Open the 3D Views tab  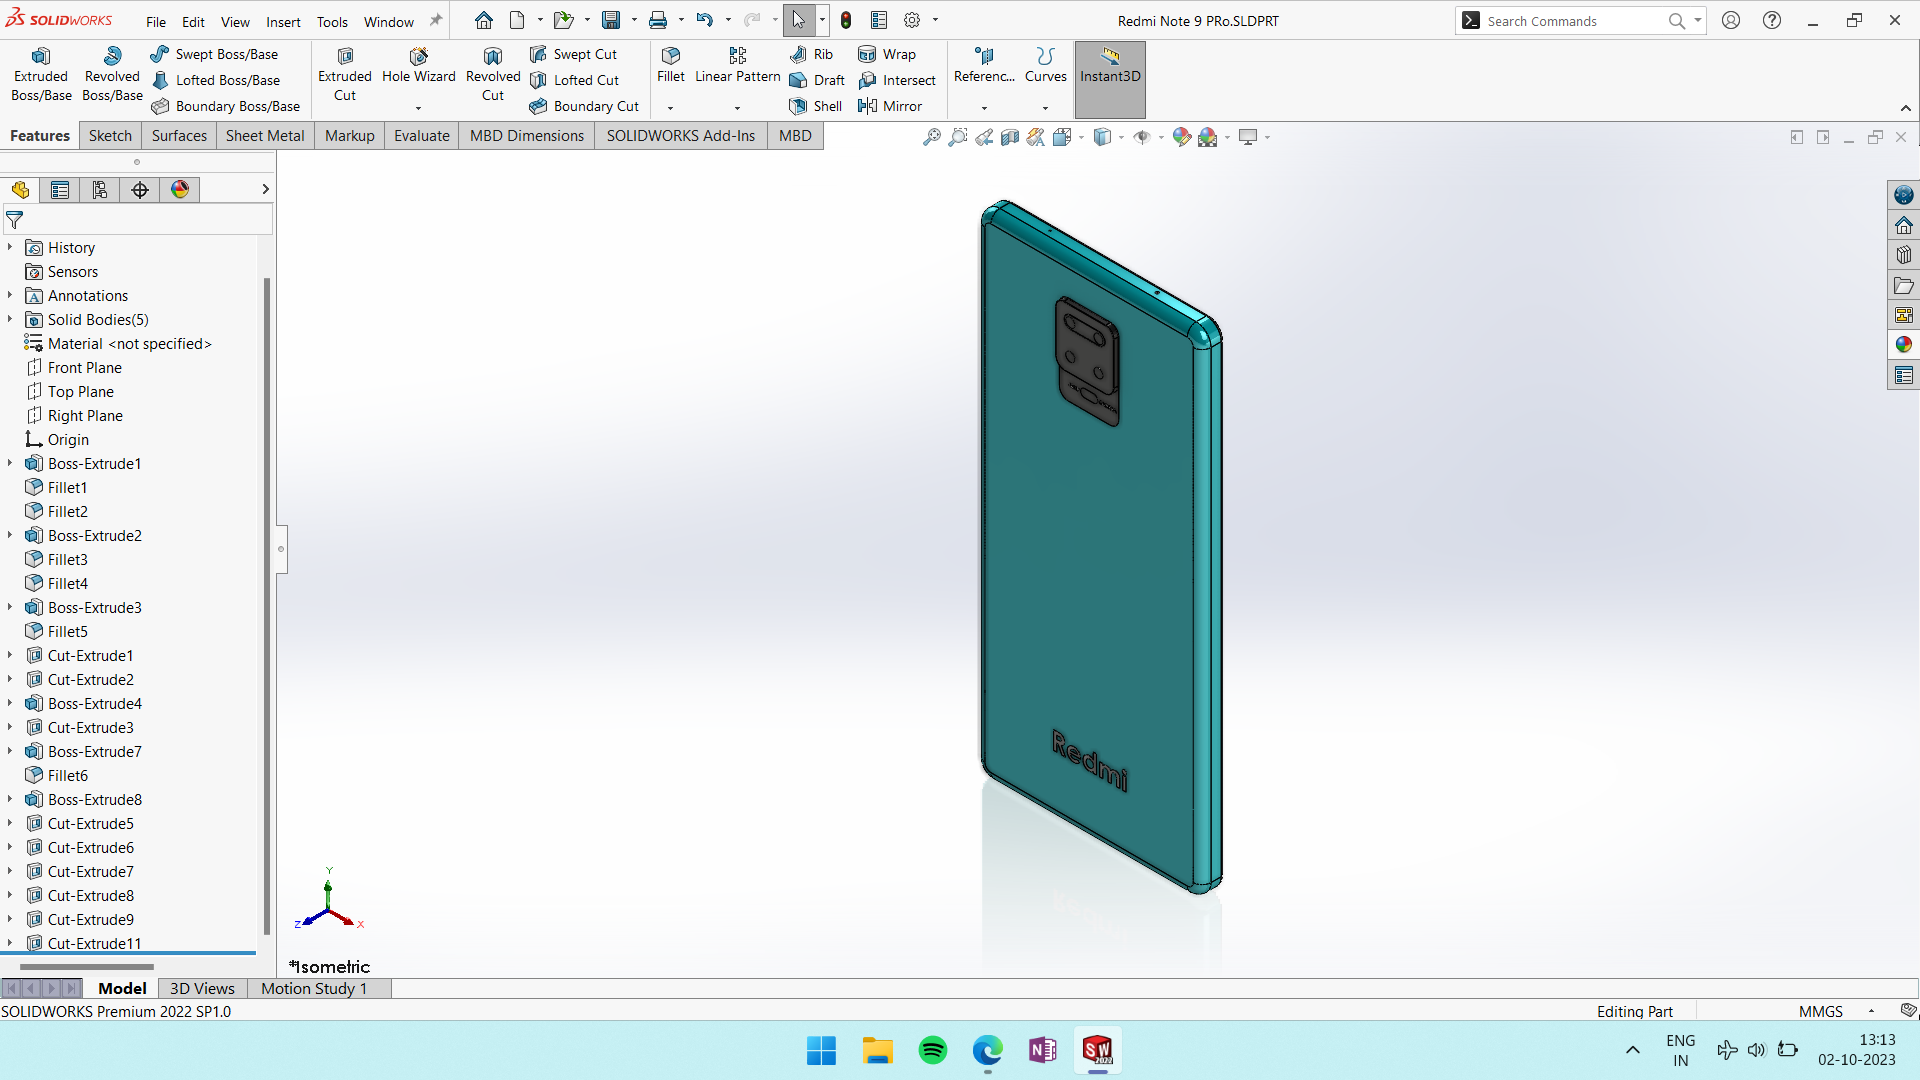(x=202, y=988)
